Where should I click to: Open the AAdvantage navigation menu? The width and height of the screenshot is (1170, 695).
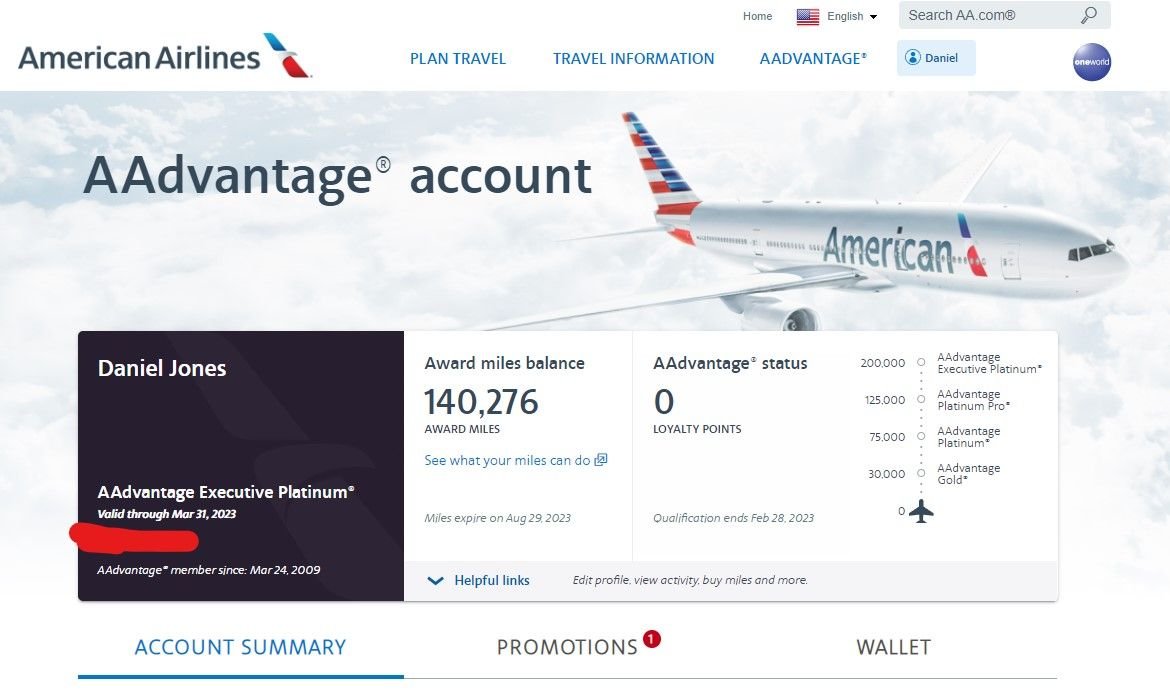click(813, 59)
